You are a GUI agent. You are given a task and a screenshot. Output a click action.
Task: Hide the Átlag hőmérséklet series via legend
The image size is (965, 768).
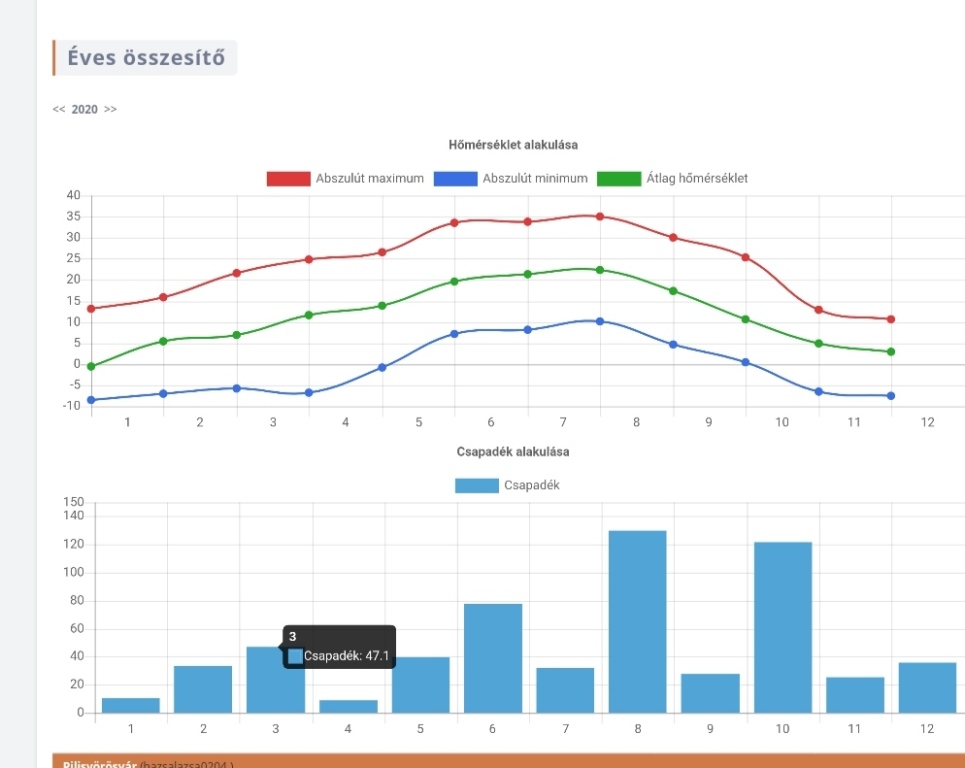coord(673,179)
